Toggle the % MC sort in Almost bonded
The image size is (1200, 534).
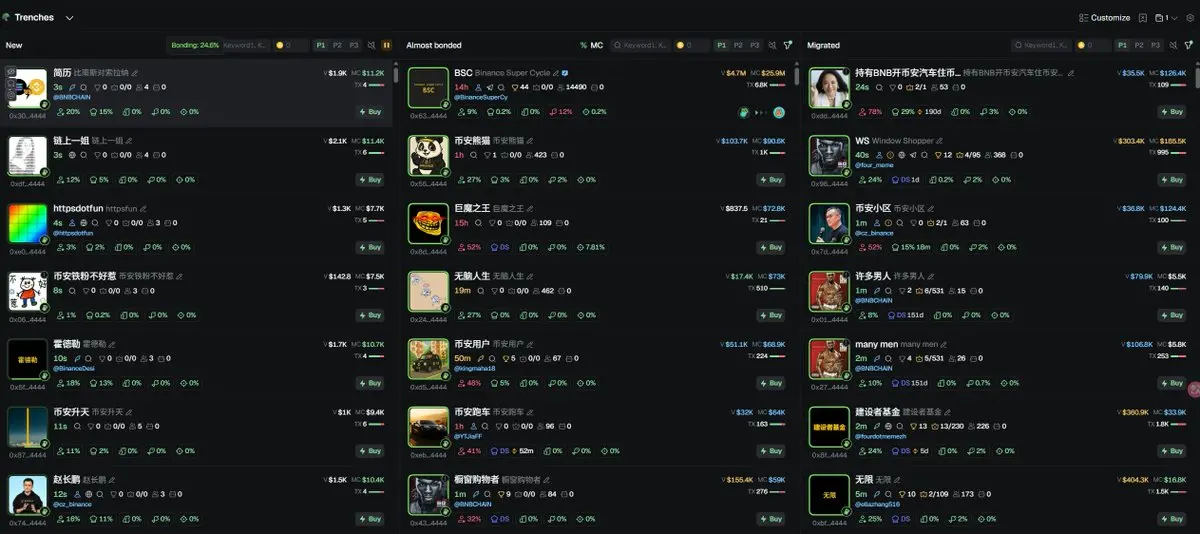tap(592, 45)
